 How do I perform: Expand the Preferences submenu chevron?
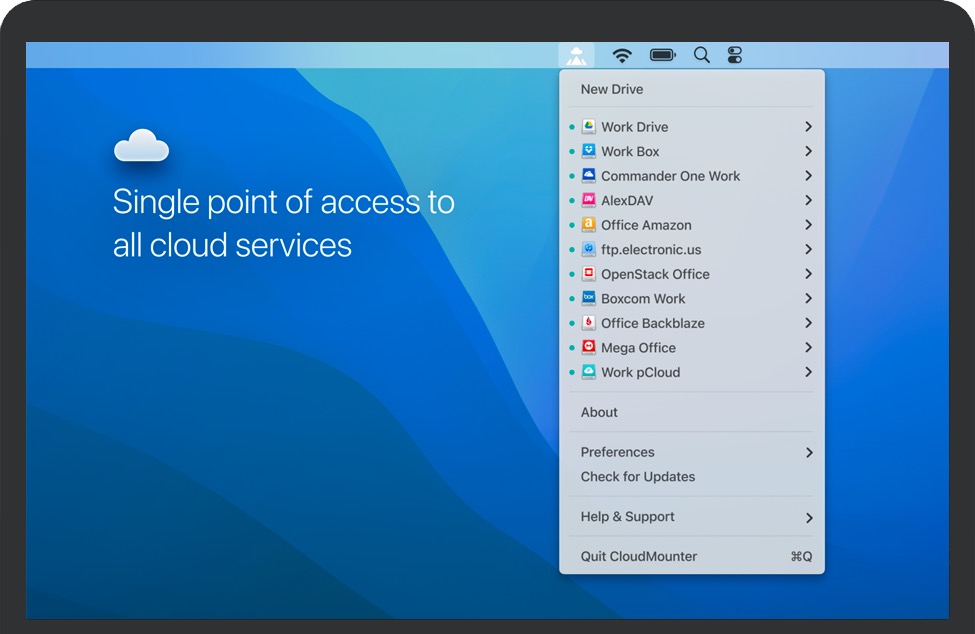tap(809, 453)
